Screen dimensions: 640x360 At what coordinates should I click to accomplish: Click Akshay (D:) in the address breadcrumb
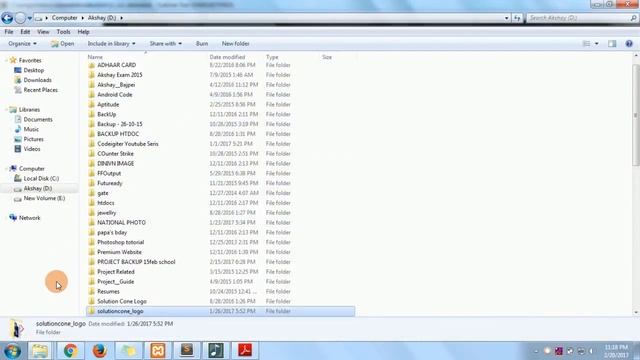[102, 18]
